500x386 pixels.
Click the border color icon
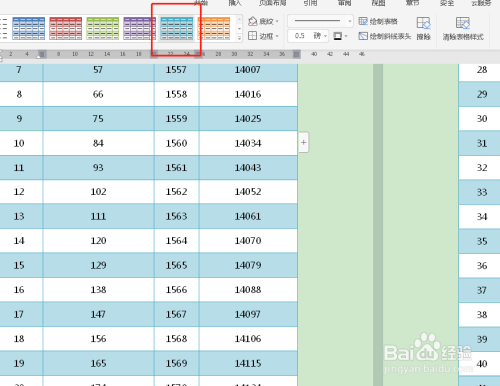tap(338, 36)
